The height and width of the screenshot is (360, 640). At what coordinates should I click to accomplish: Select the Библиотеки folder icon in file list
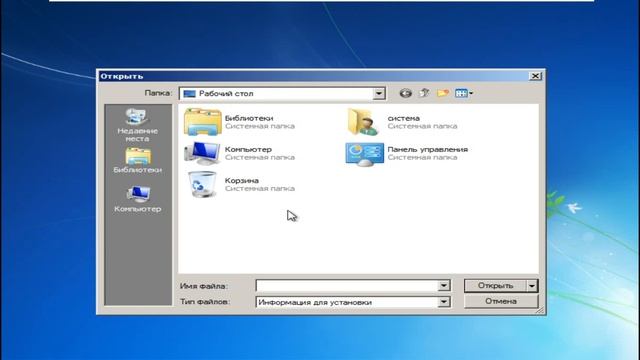pos(202,122)
